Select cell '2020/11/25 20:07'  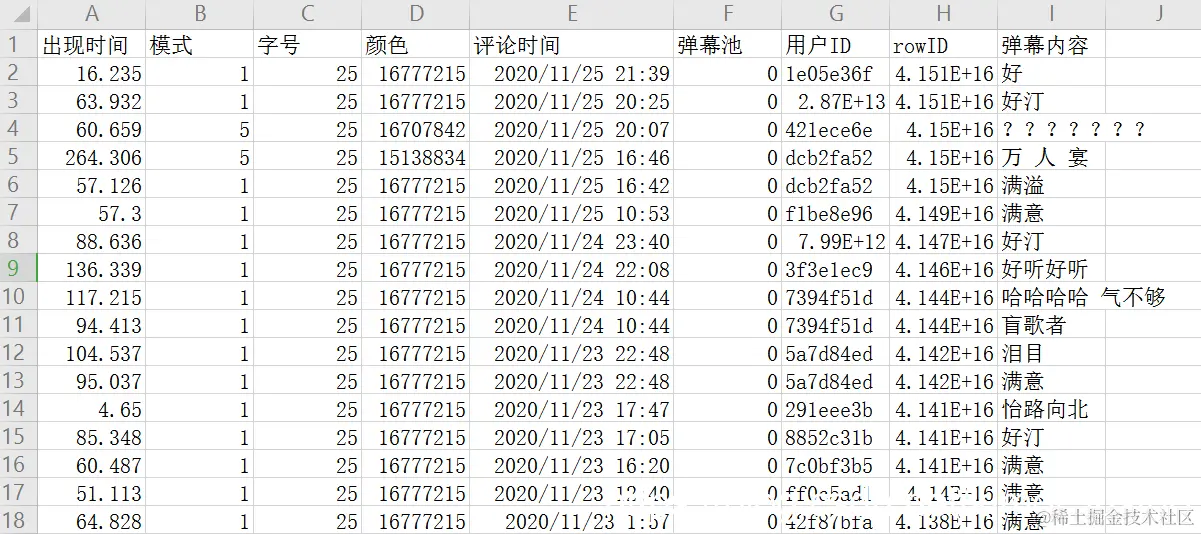(572, 129)
